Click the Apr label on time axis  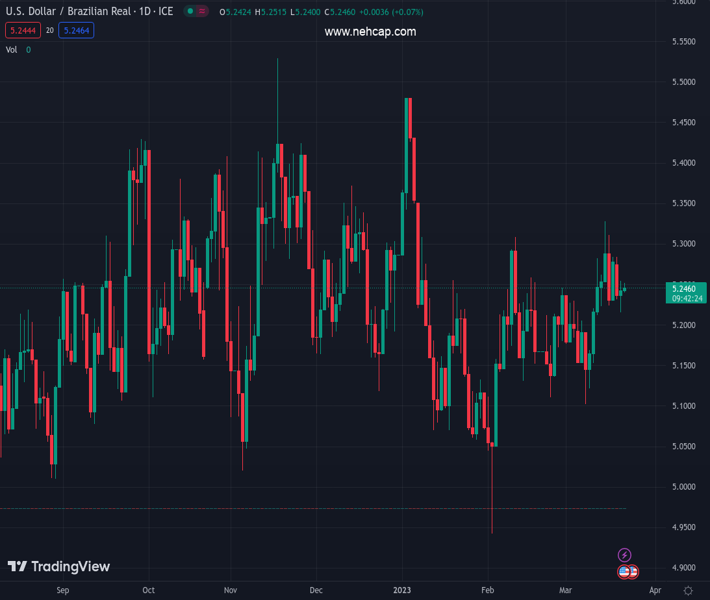[x=654, y=591]
